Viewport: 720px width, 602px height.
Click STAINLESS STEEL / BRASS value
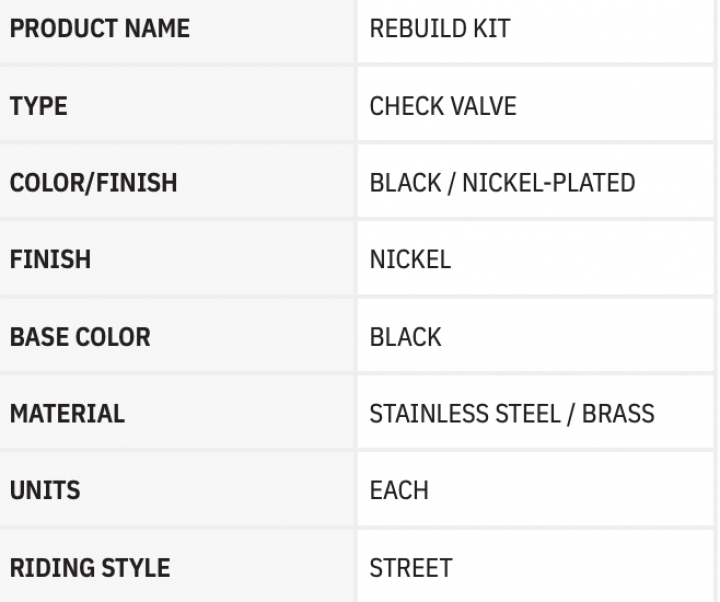point(512,413)
